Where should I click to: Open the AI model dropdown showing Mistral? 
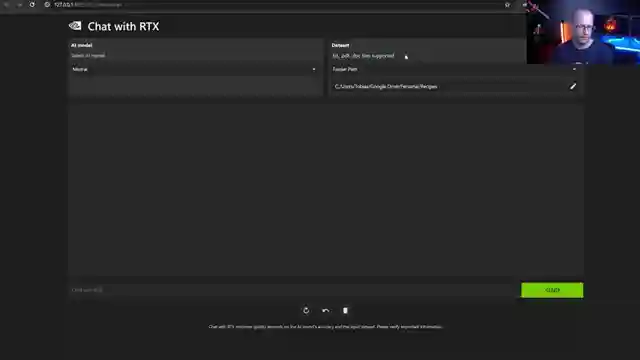click(195, 69)
